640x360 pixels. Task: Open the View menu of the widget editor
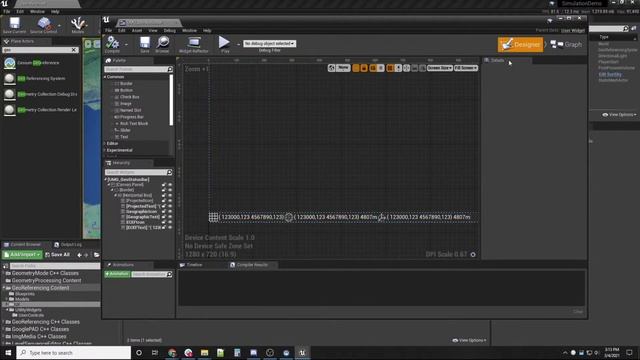pyautogui.click(x=153, y=31)
